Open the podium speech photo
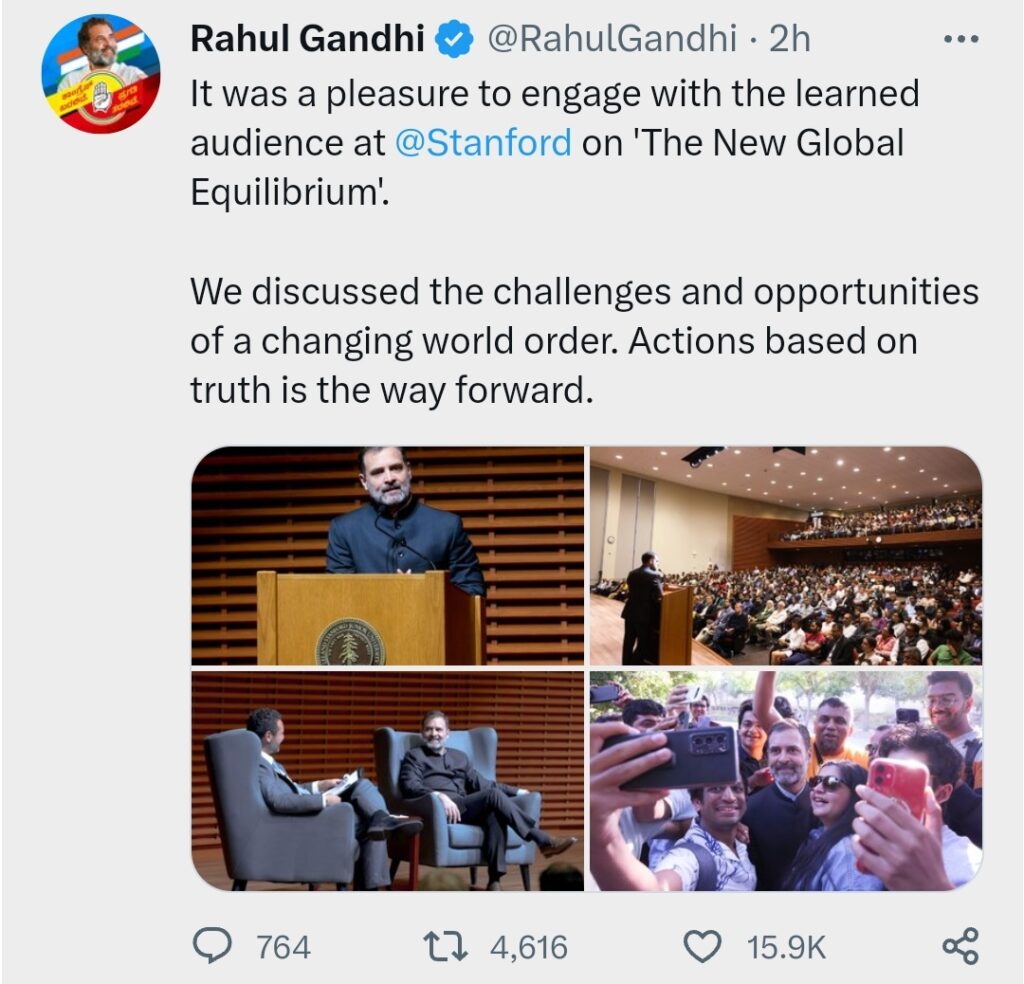 (388, 556)
